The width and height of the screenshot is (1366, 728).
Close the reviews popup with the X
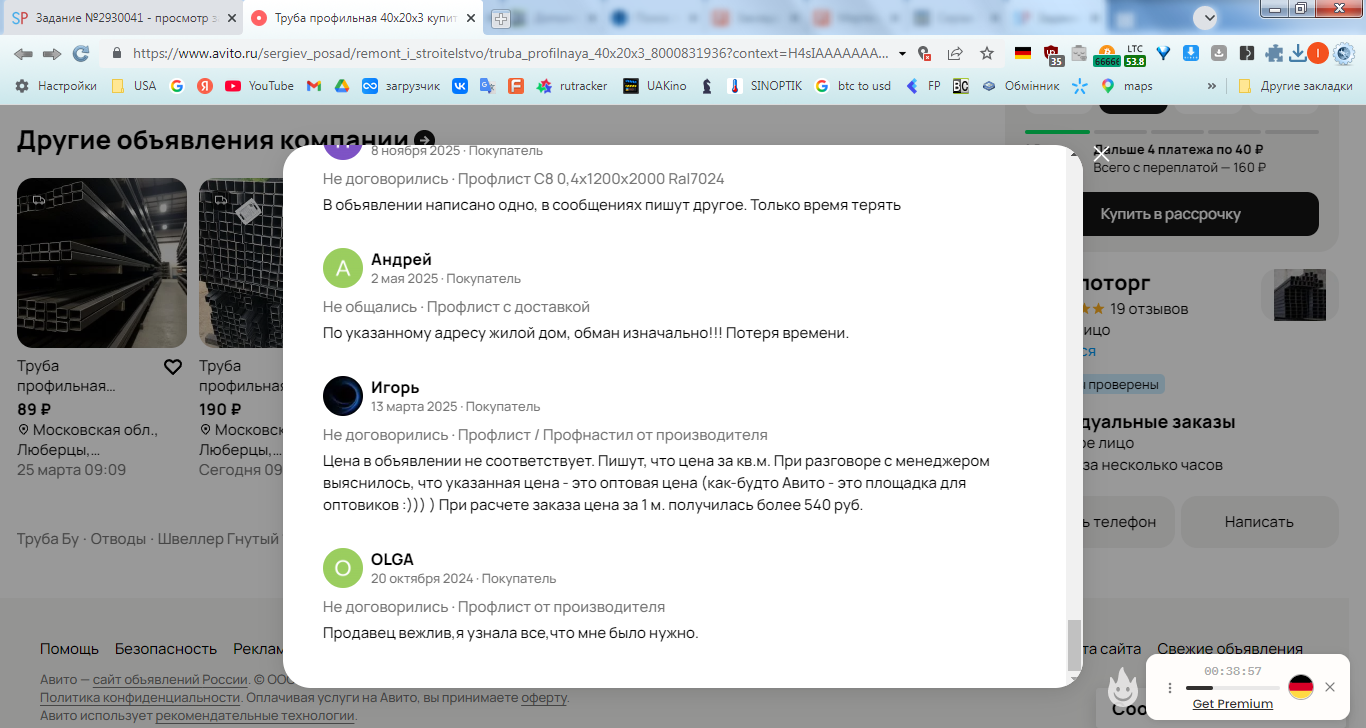(x=1101, y=154)
